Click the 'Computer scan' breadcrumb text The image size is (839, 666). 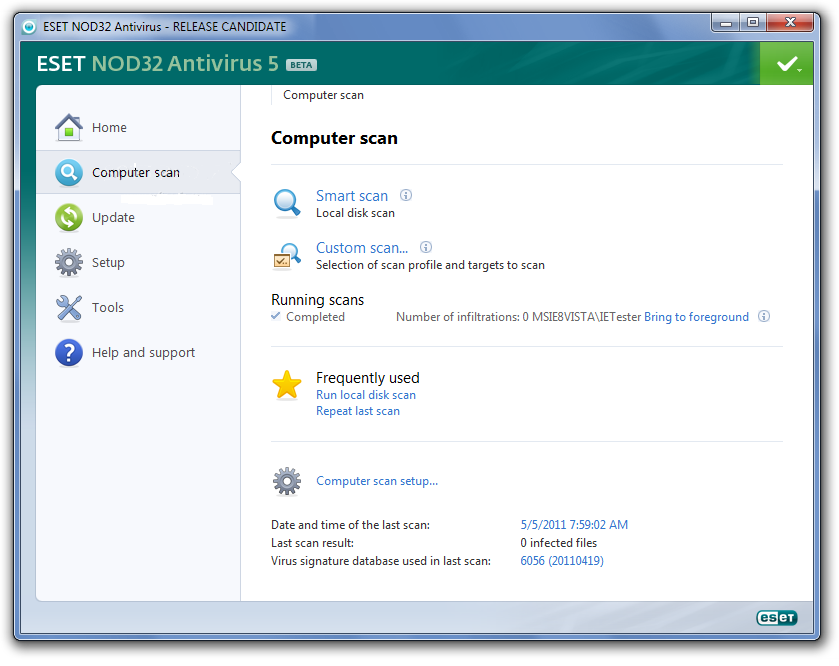[x=323, y=95]
